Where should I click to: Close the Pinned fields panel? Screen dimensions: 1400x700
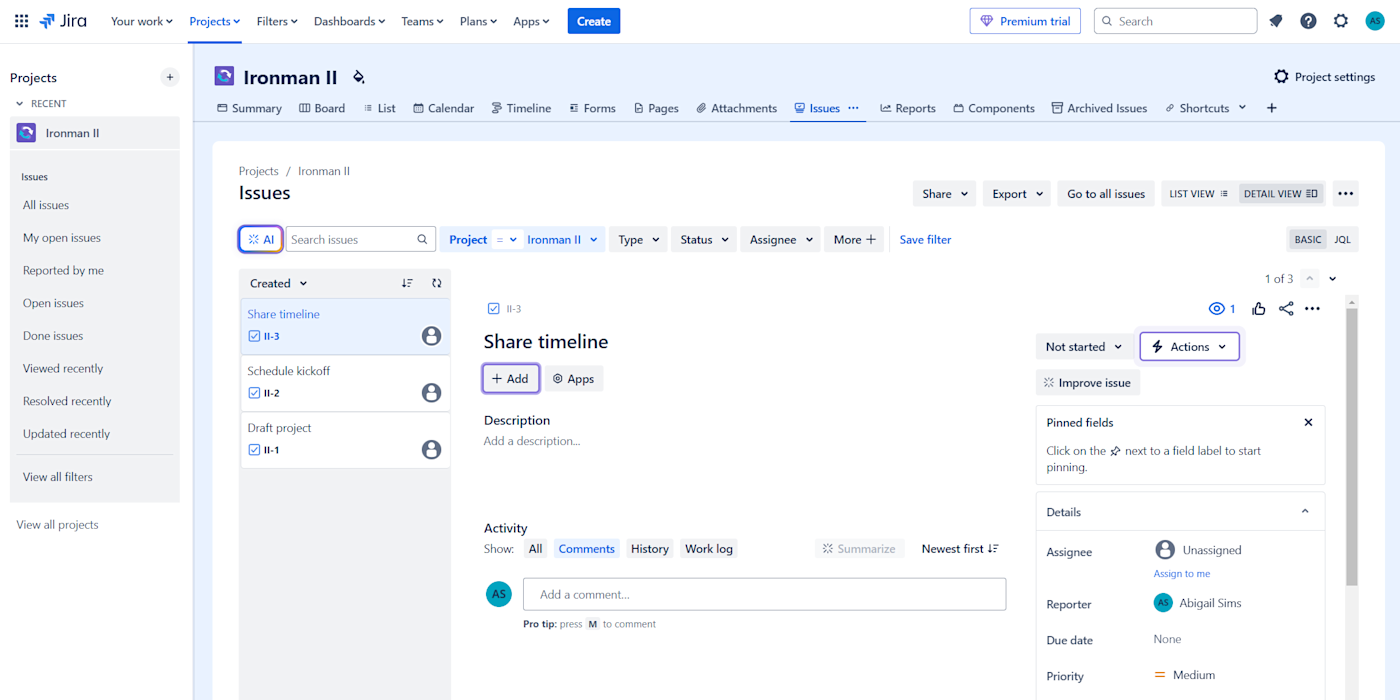pyautogui.click(x=1308, y=422)
